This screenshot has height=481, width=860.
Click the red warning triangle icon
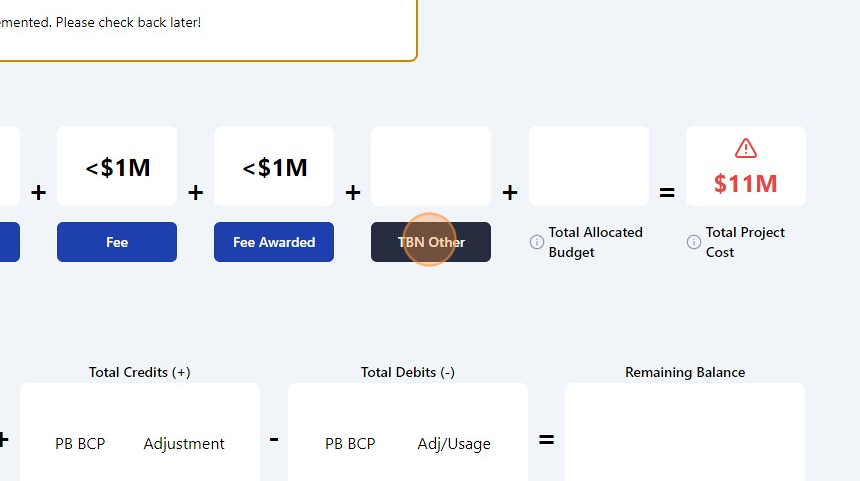pos(746,148)
